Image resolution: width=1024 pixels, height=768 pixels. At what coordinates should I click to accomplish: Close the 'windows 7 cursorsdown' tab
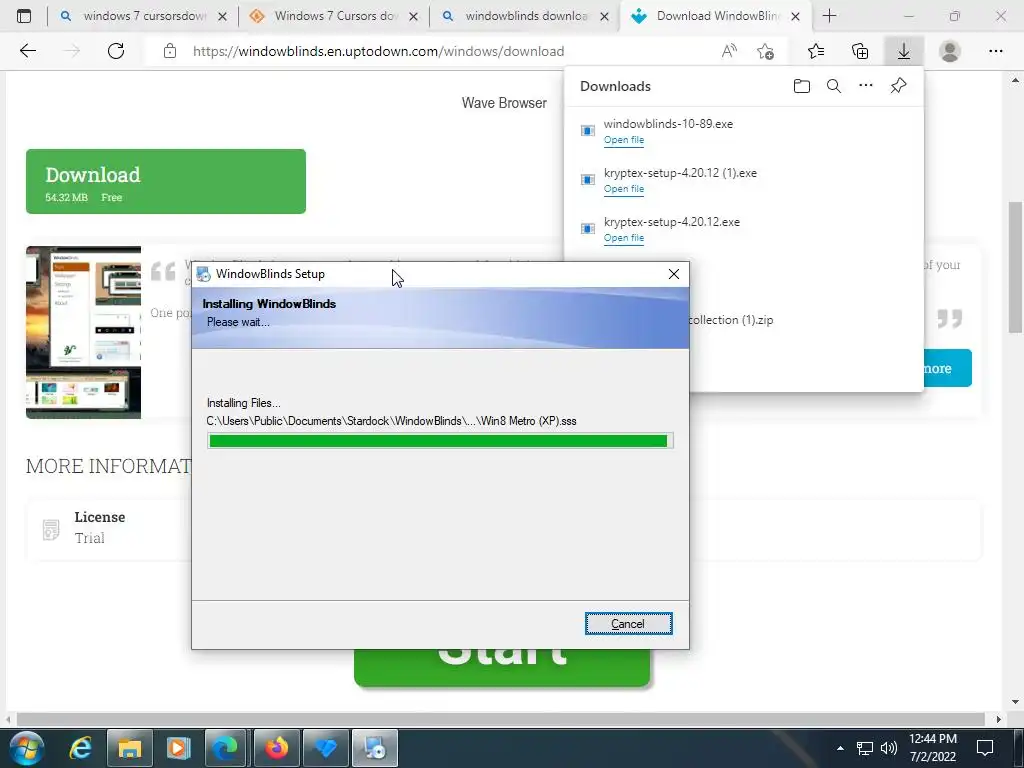click(222, 16)
